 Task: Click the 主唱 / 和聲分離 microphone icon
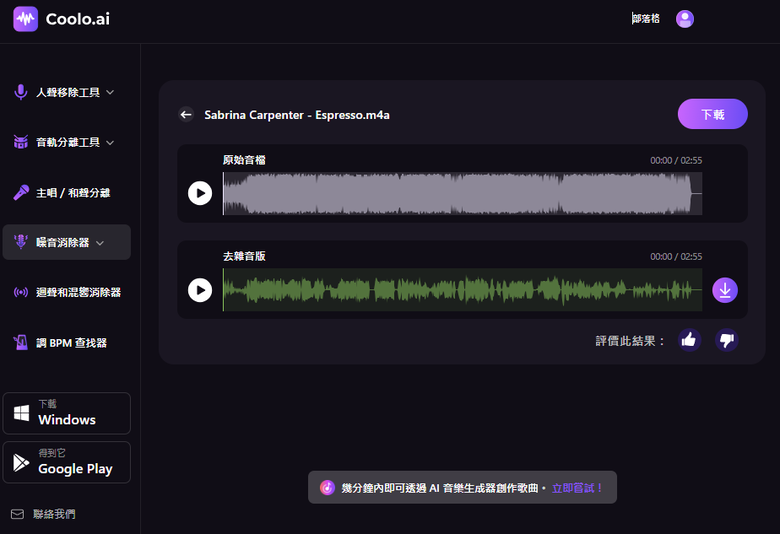coord(21,193)
